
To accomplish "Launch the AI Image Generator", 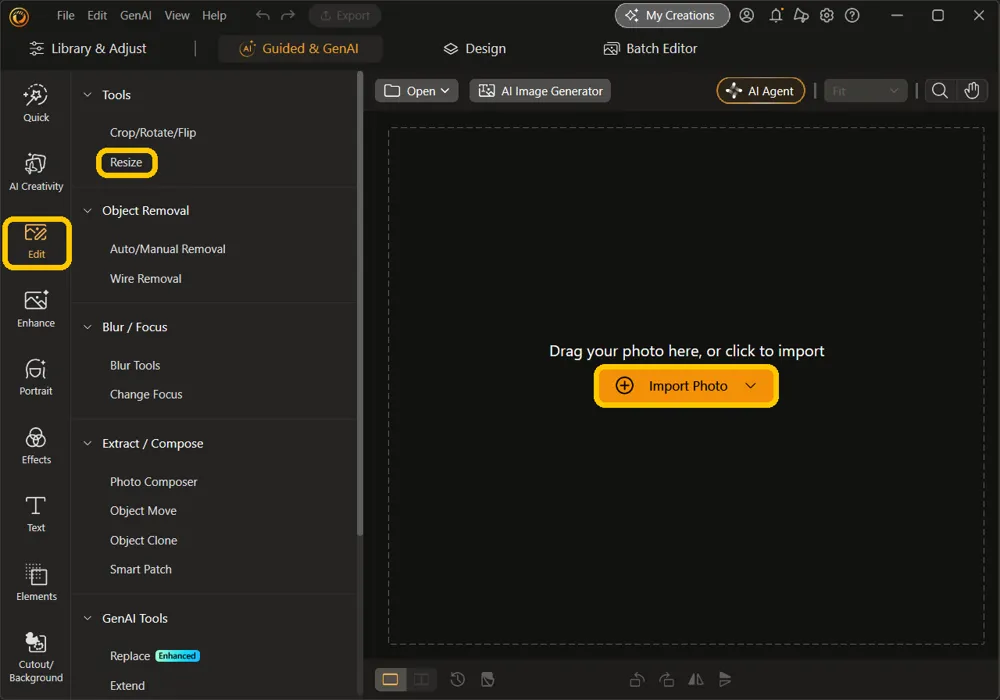I will (540, 91).
